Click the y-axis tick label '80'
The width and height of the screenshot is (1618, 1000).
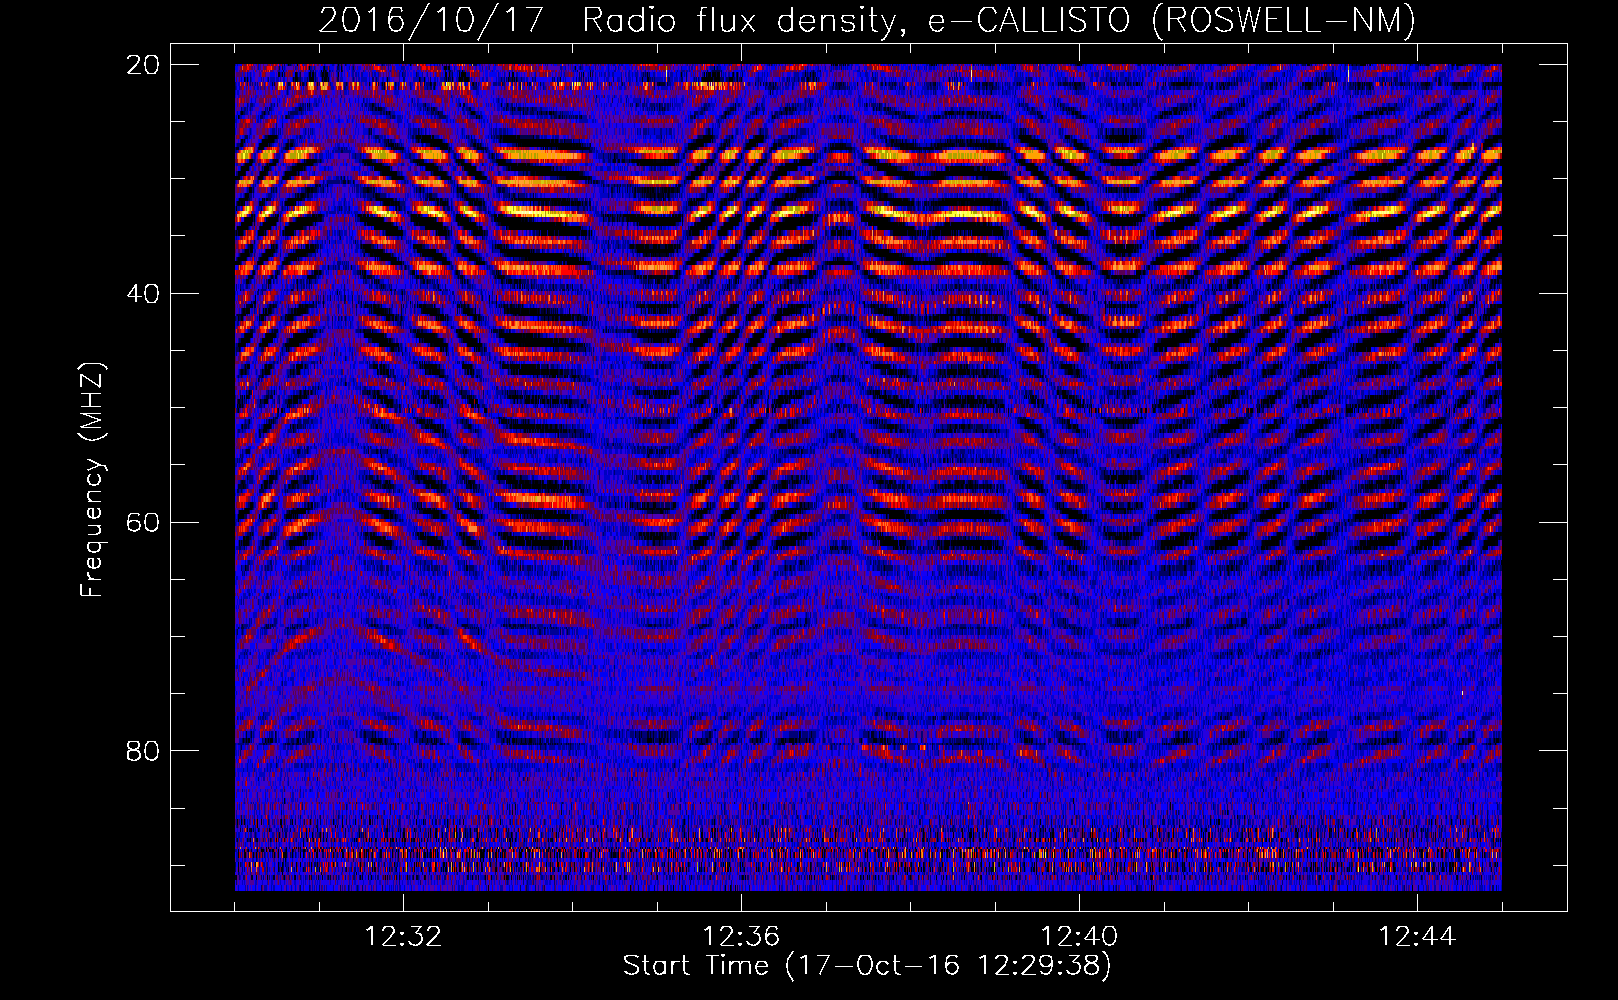(x=143, y=750)
